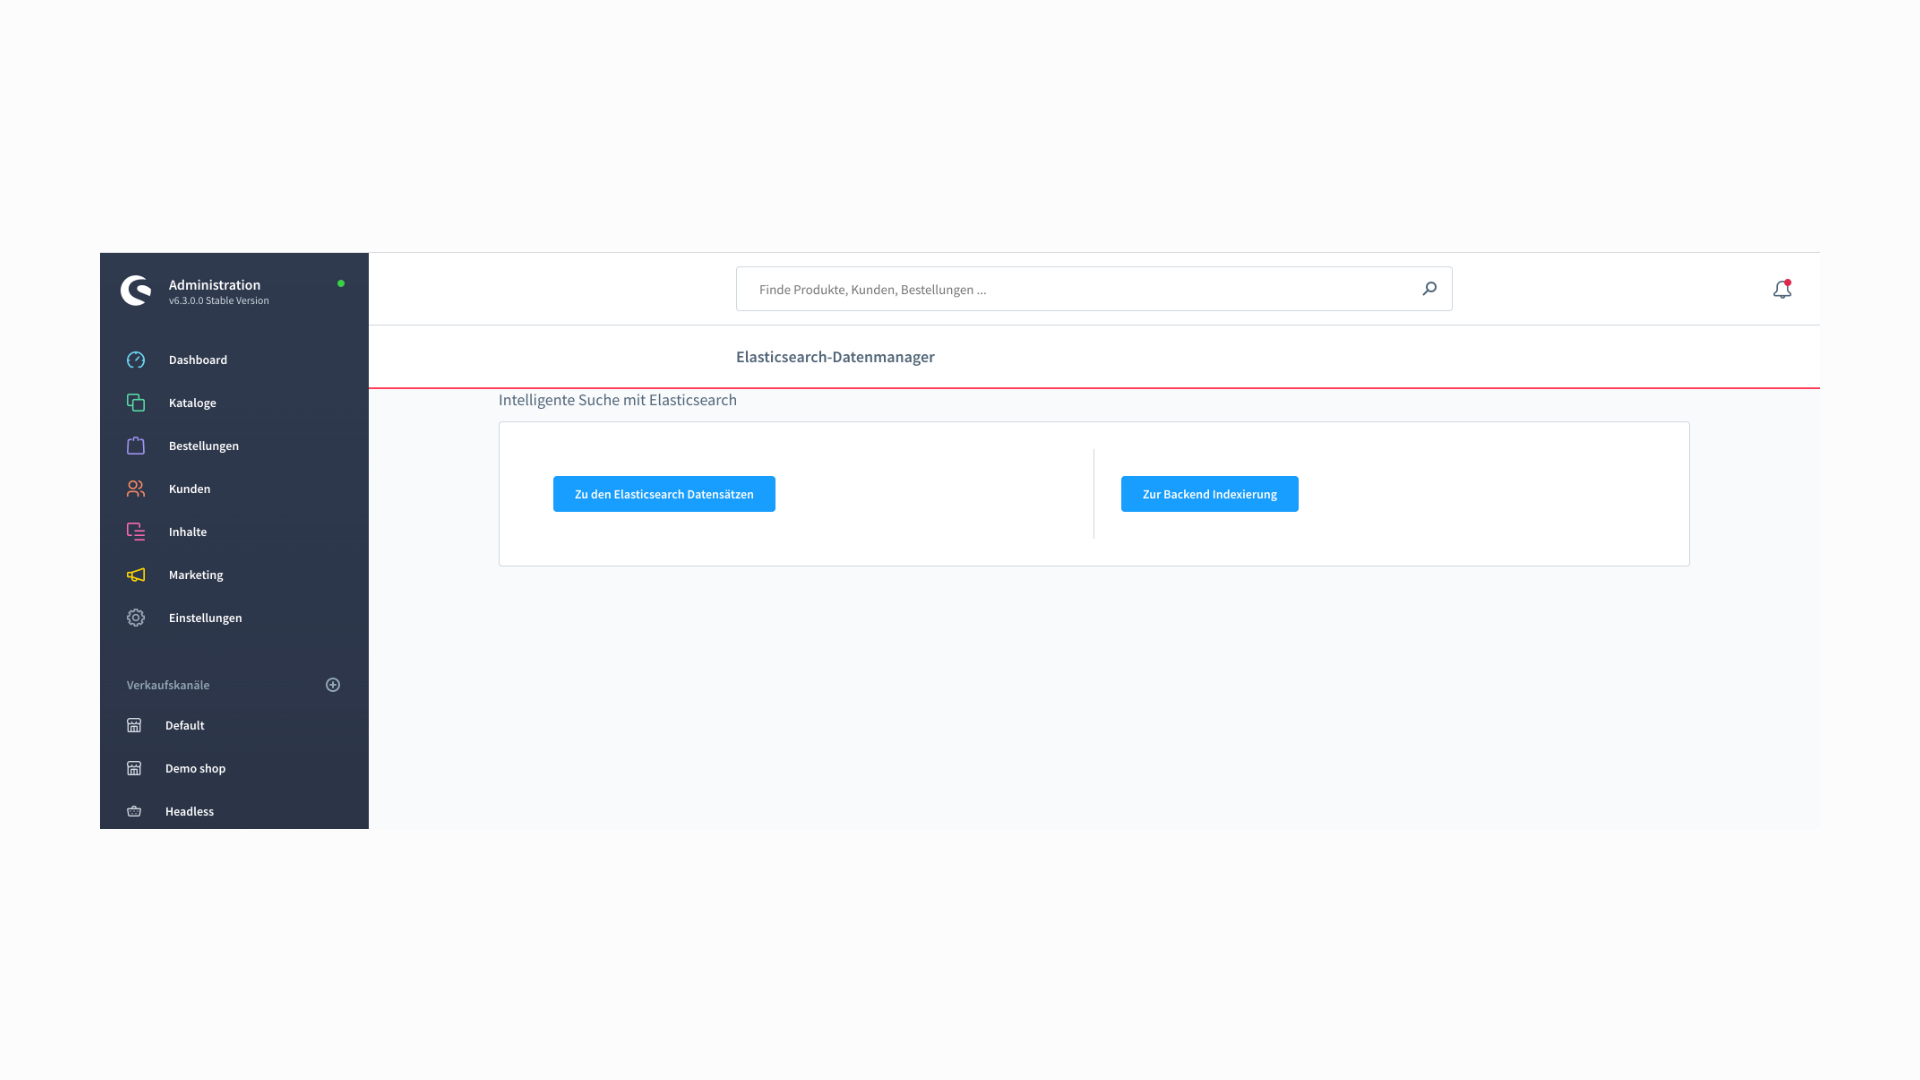Open notifications via the bell icon

click(1782, 290)
